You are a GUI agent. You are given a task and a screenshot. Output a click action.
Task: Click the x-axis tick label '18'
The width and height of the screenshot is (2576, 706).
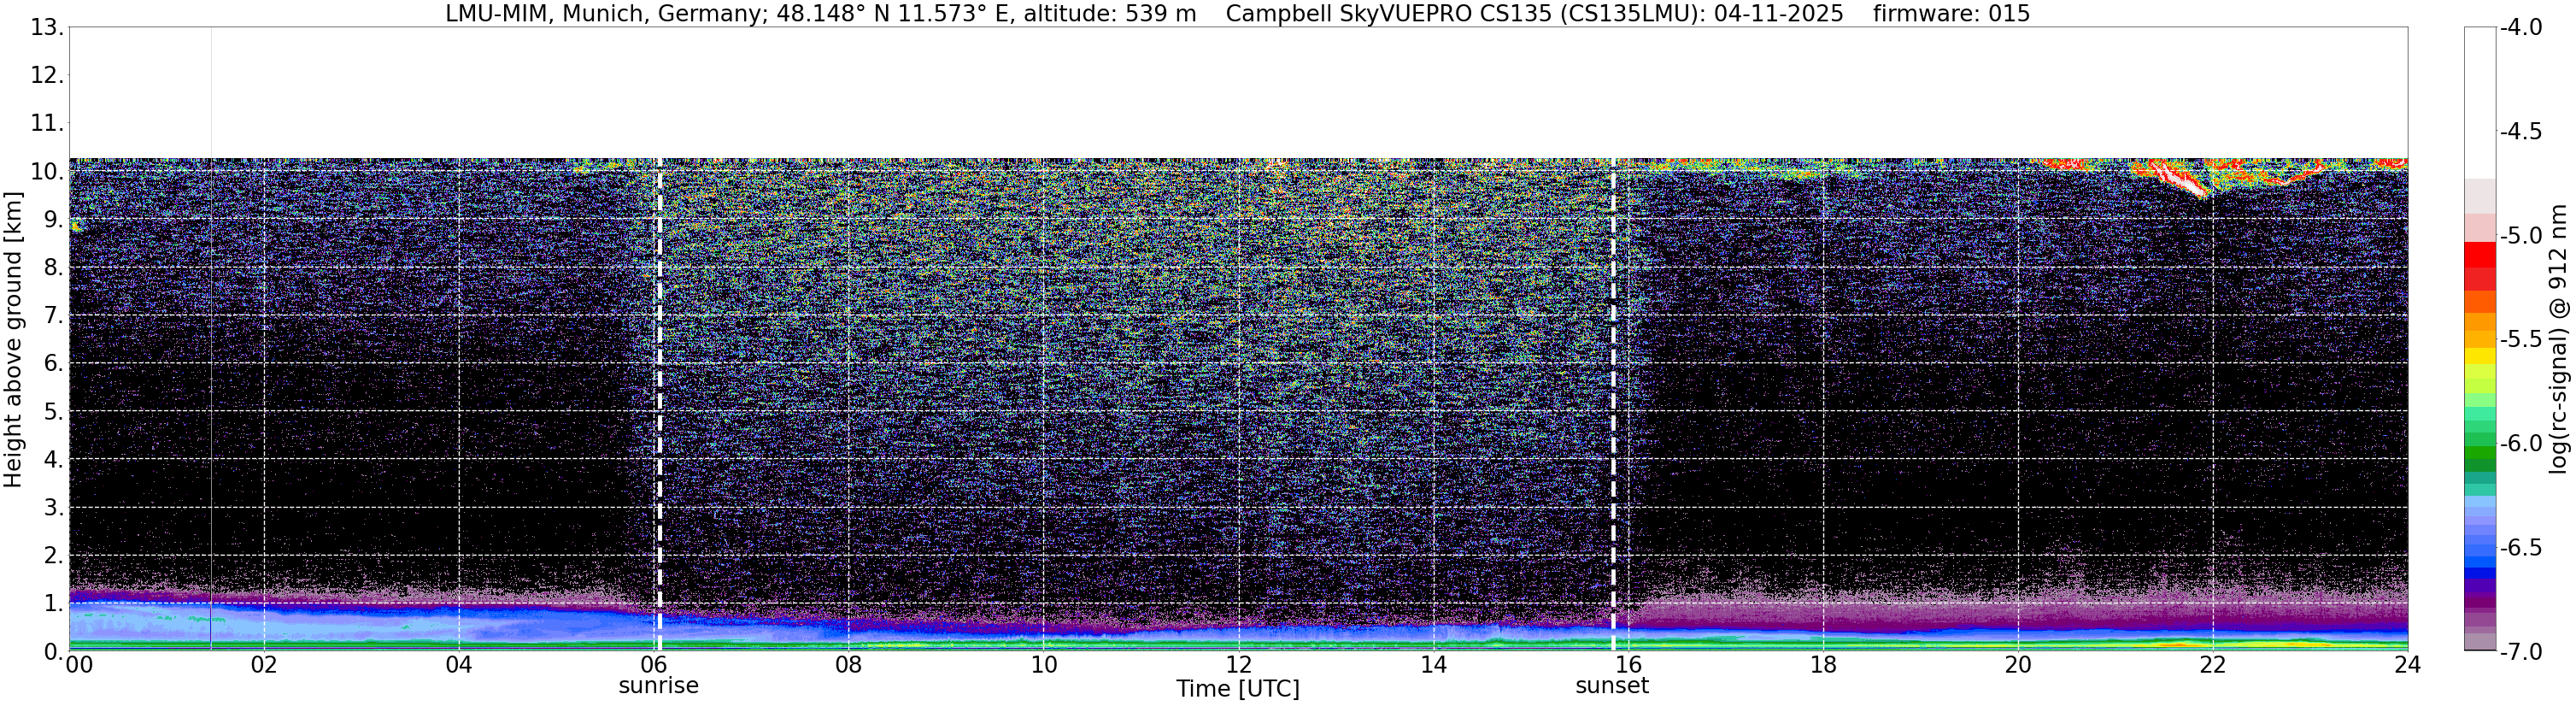1823,665
